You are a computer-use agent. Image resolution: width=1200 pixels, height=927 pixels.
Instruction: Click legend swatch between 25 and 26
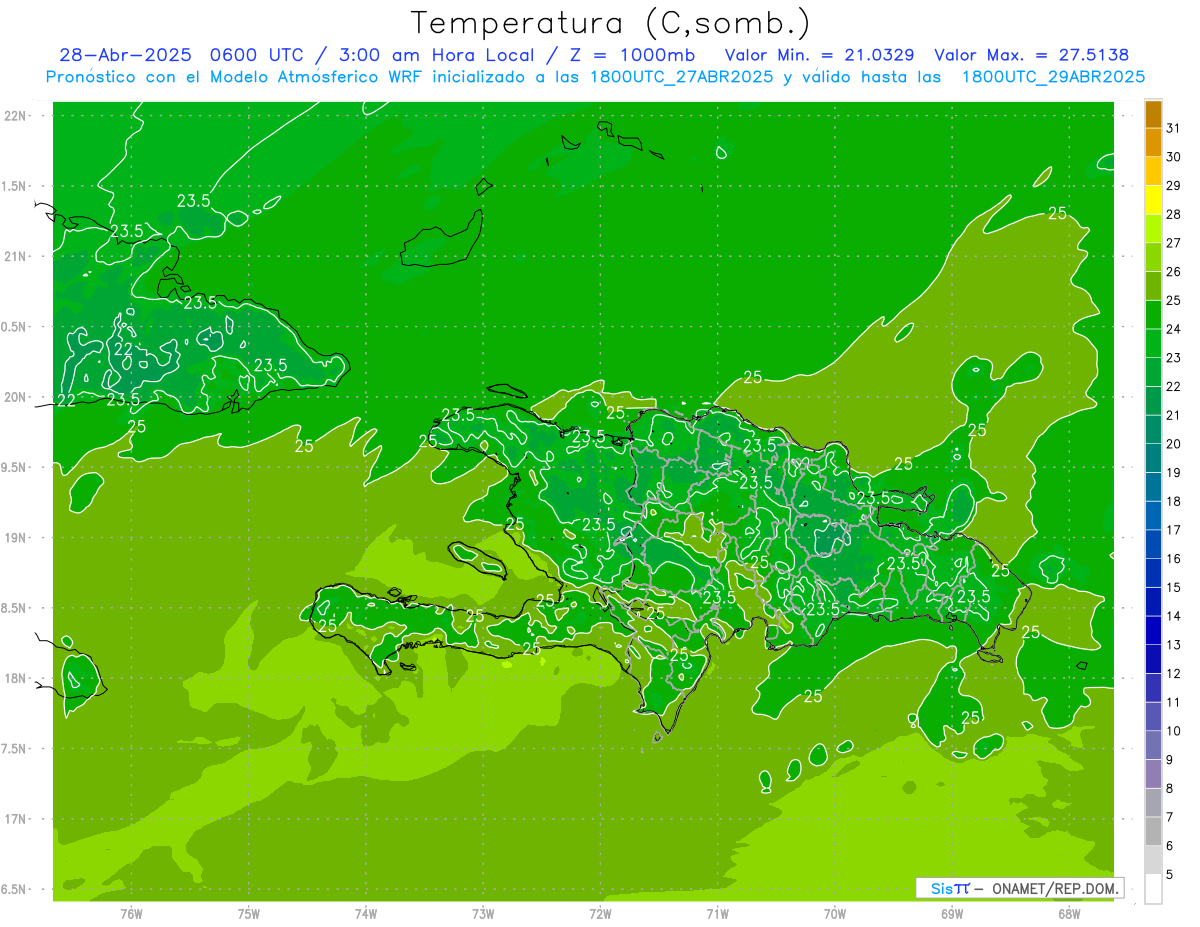click(x=1153, y=286)
